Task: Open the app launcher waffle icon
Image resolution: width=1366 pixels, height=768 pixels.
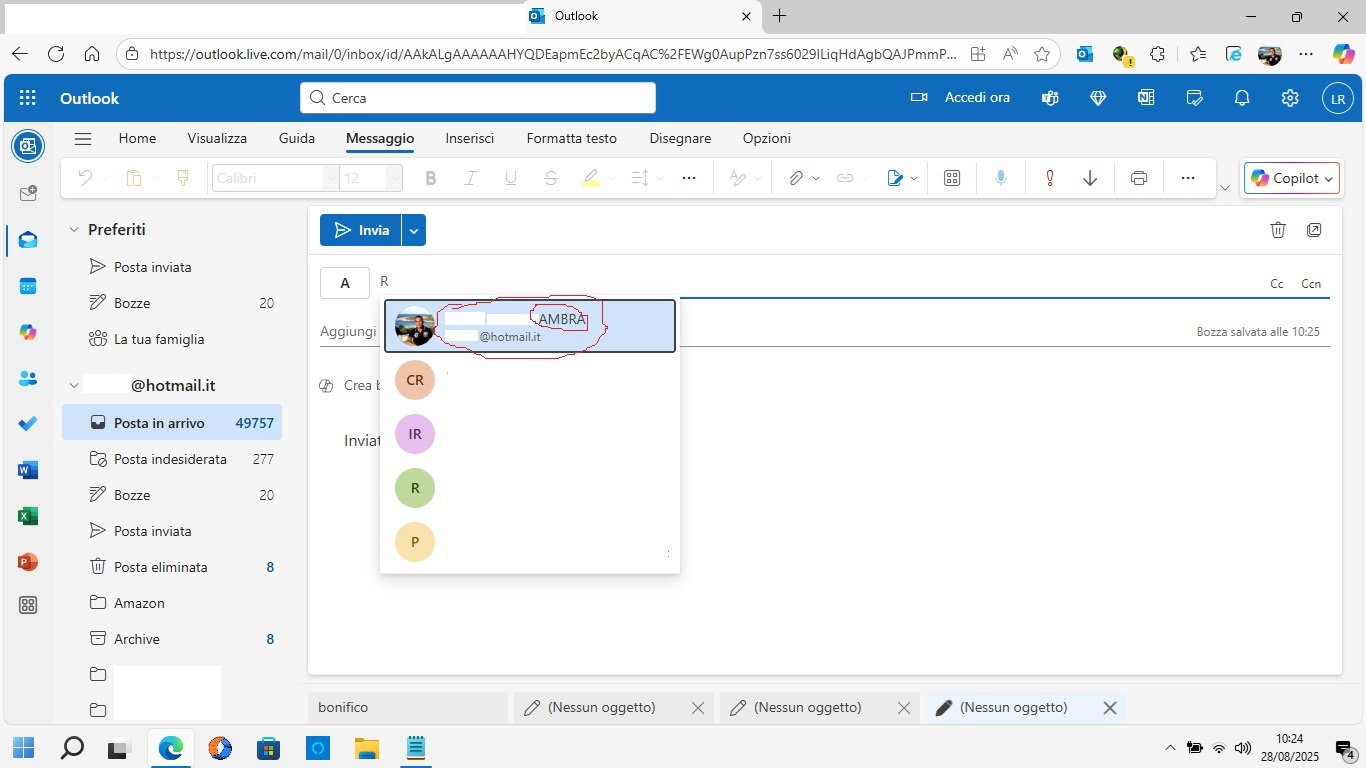Action: 28,98
